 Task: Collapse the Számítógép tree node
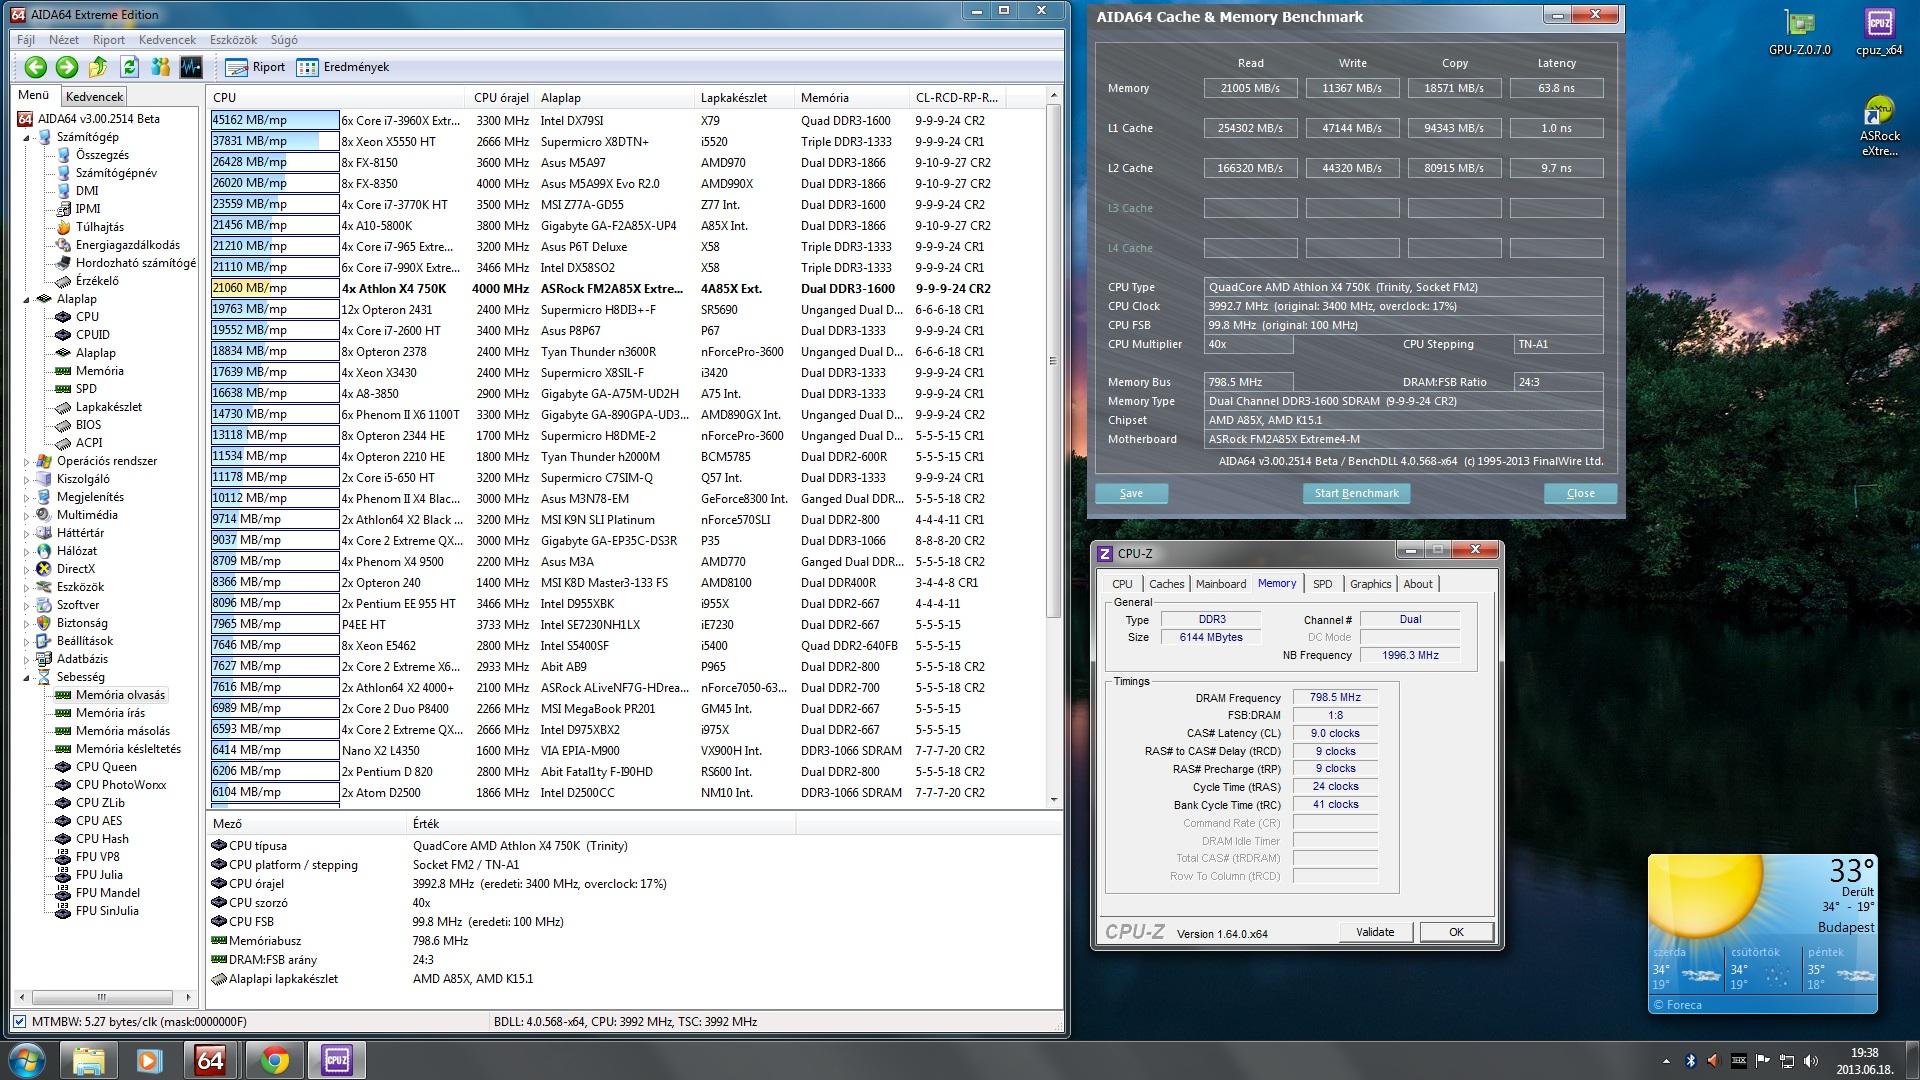(x=27, y=137)
